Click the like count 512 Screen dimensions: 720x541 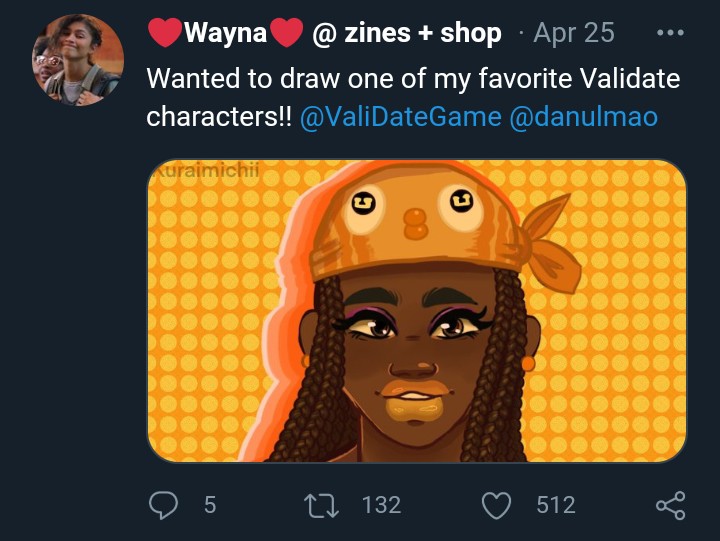pos(556,505)
